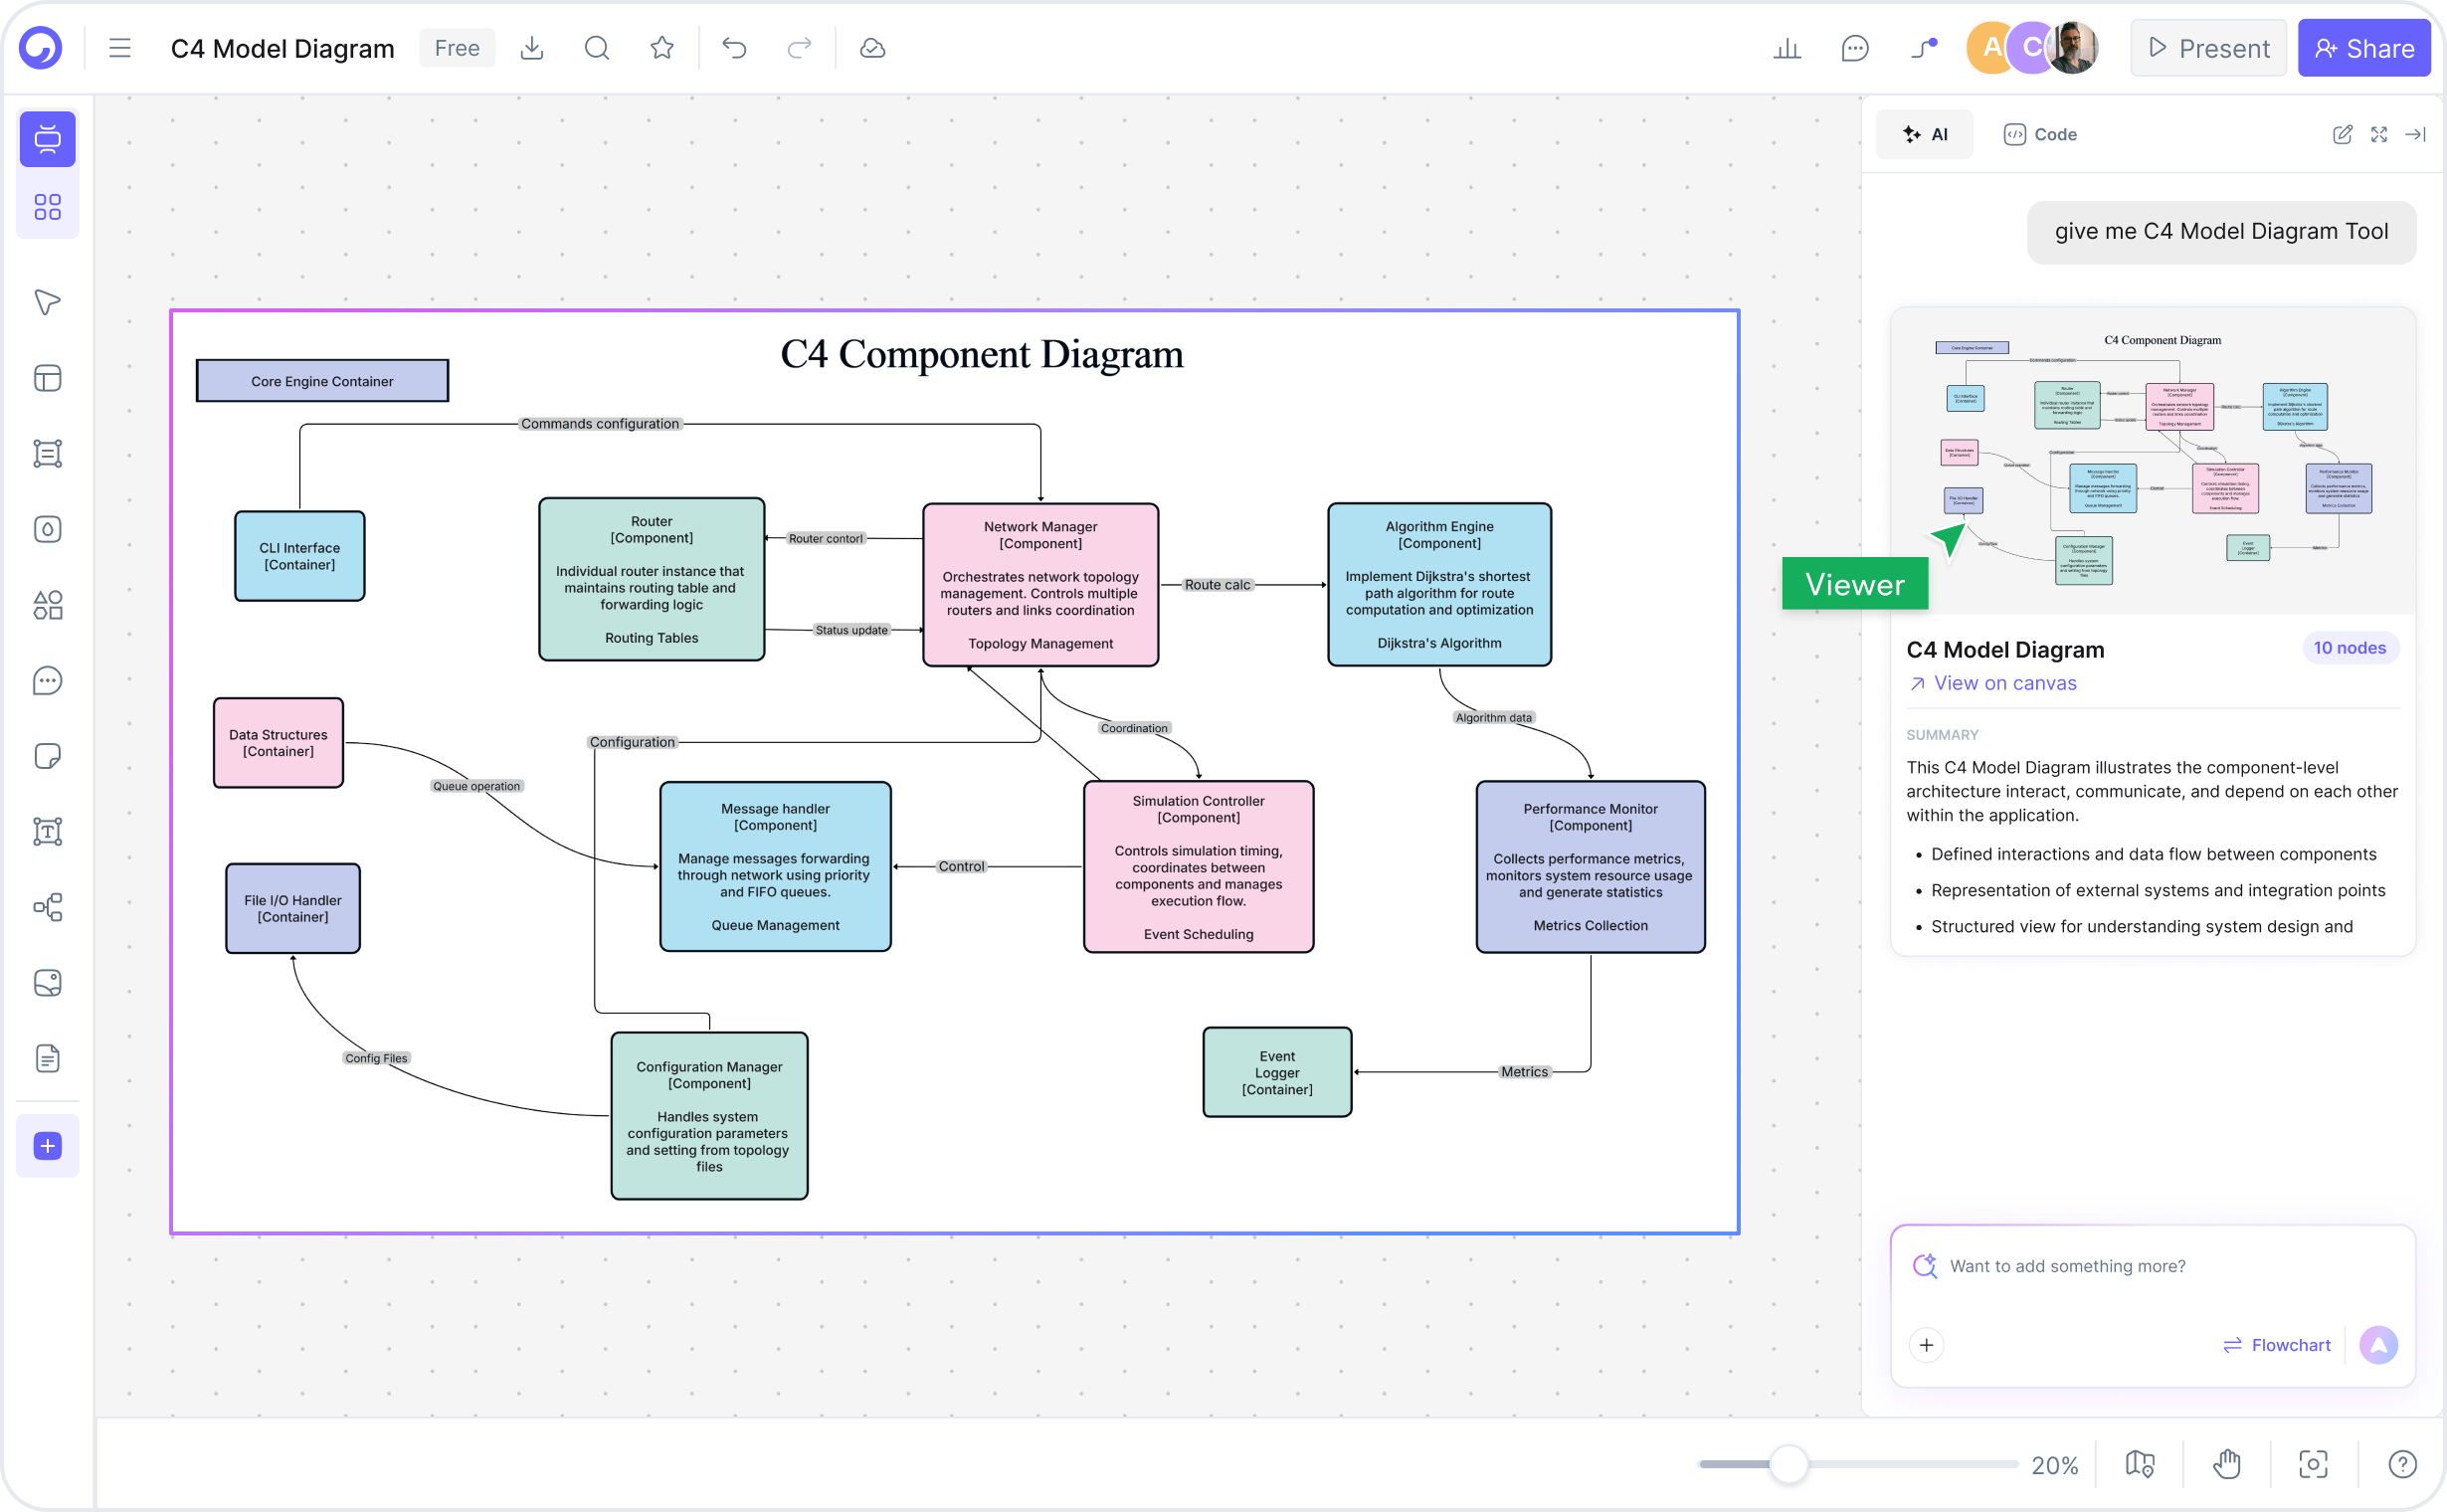Click the 20% zoom level value

2055,1465
